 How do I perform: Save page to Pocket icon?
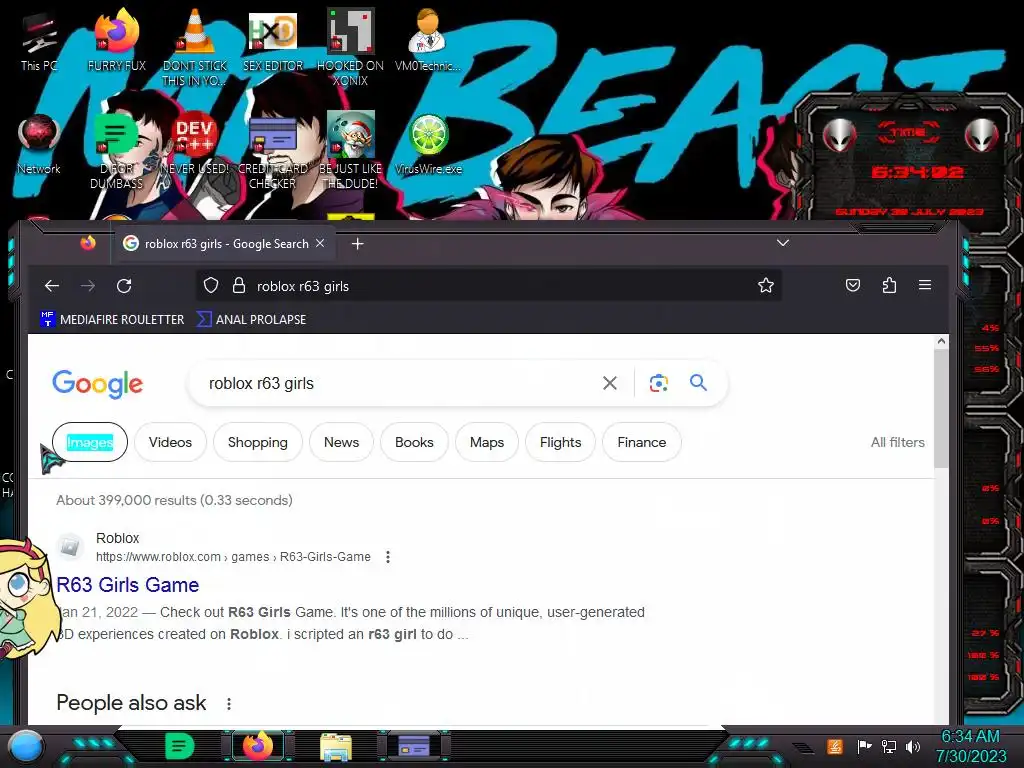coord(852,285)
